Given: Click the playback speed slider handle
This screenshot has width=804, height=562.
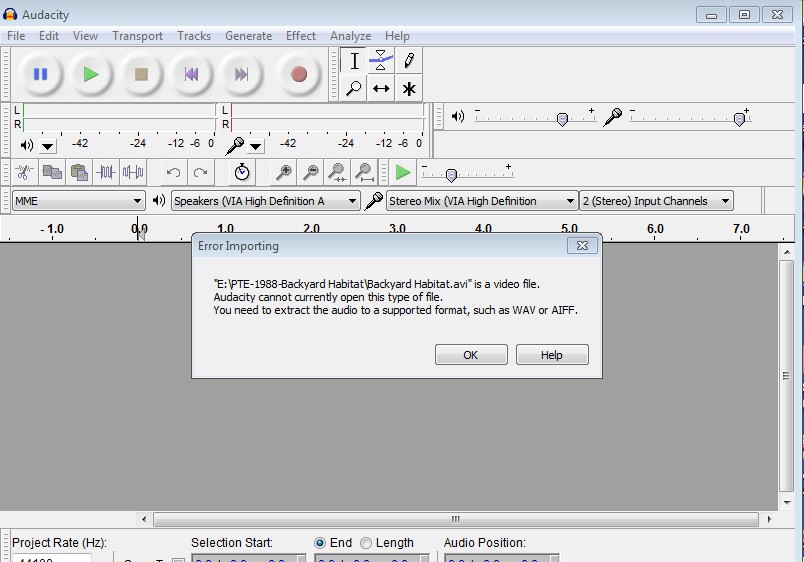Looking at the screenshot, I should 451,176.
